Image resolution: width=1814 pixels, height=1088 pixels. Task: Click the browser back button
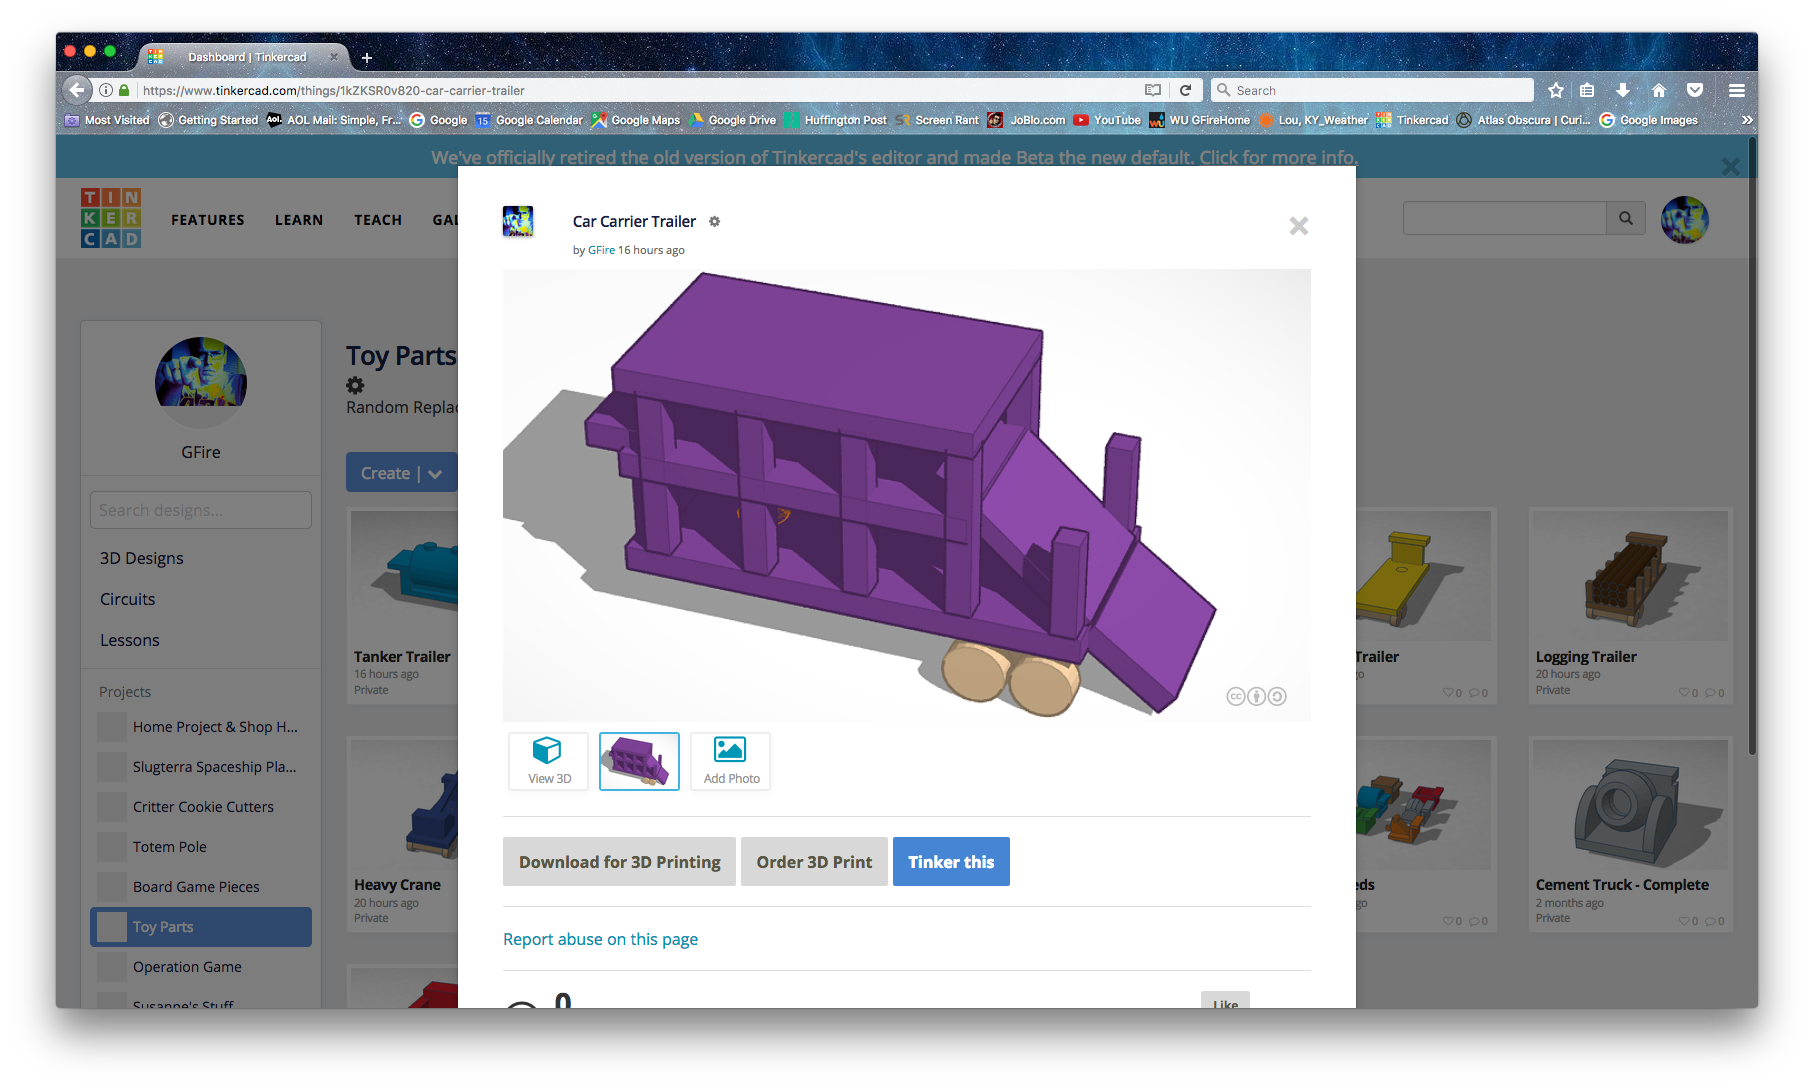tap(77, 90)
